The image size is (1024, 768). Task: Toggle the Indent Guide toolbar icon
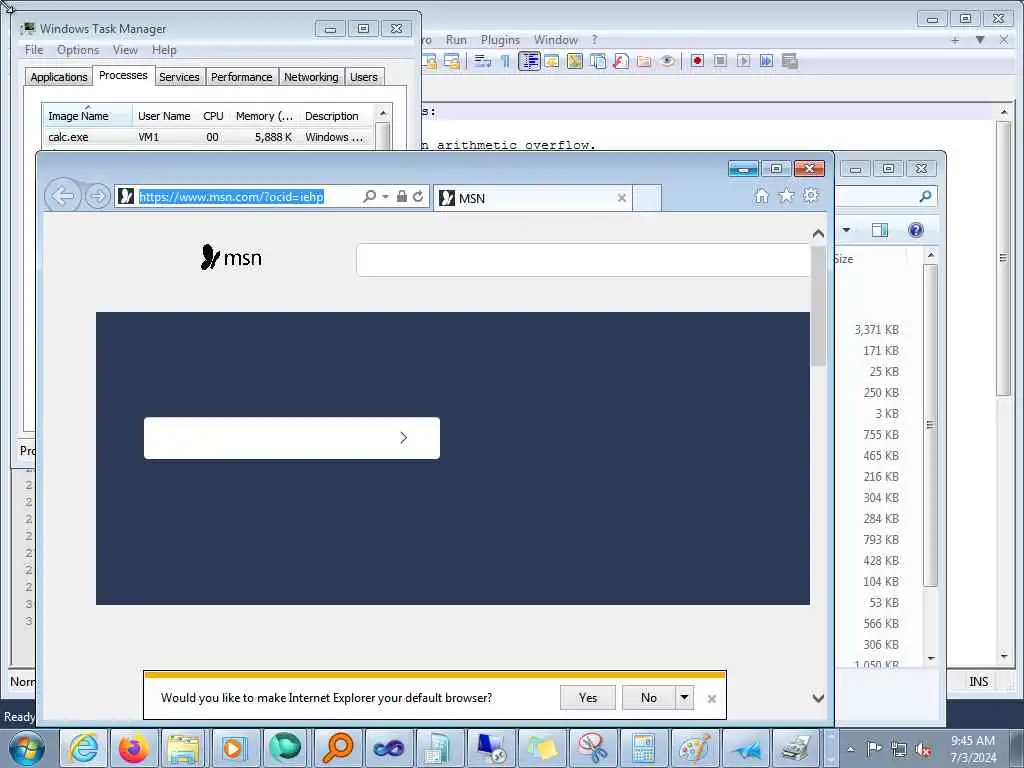pyautogui.click(x=529, y=61)
